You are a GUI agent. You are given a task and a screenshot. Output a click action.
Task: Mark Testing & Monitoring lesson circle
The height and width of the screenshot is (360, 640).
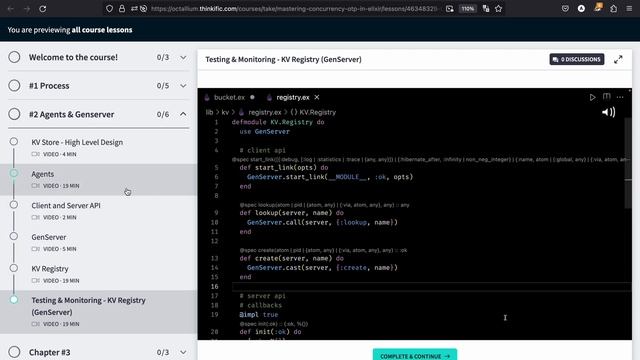(14, 300)
